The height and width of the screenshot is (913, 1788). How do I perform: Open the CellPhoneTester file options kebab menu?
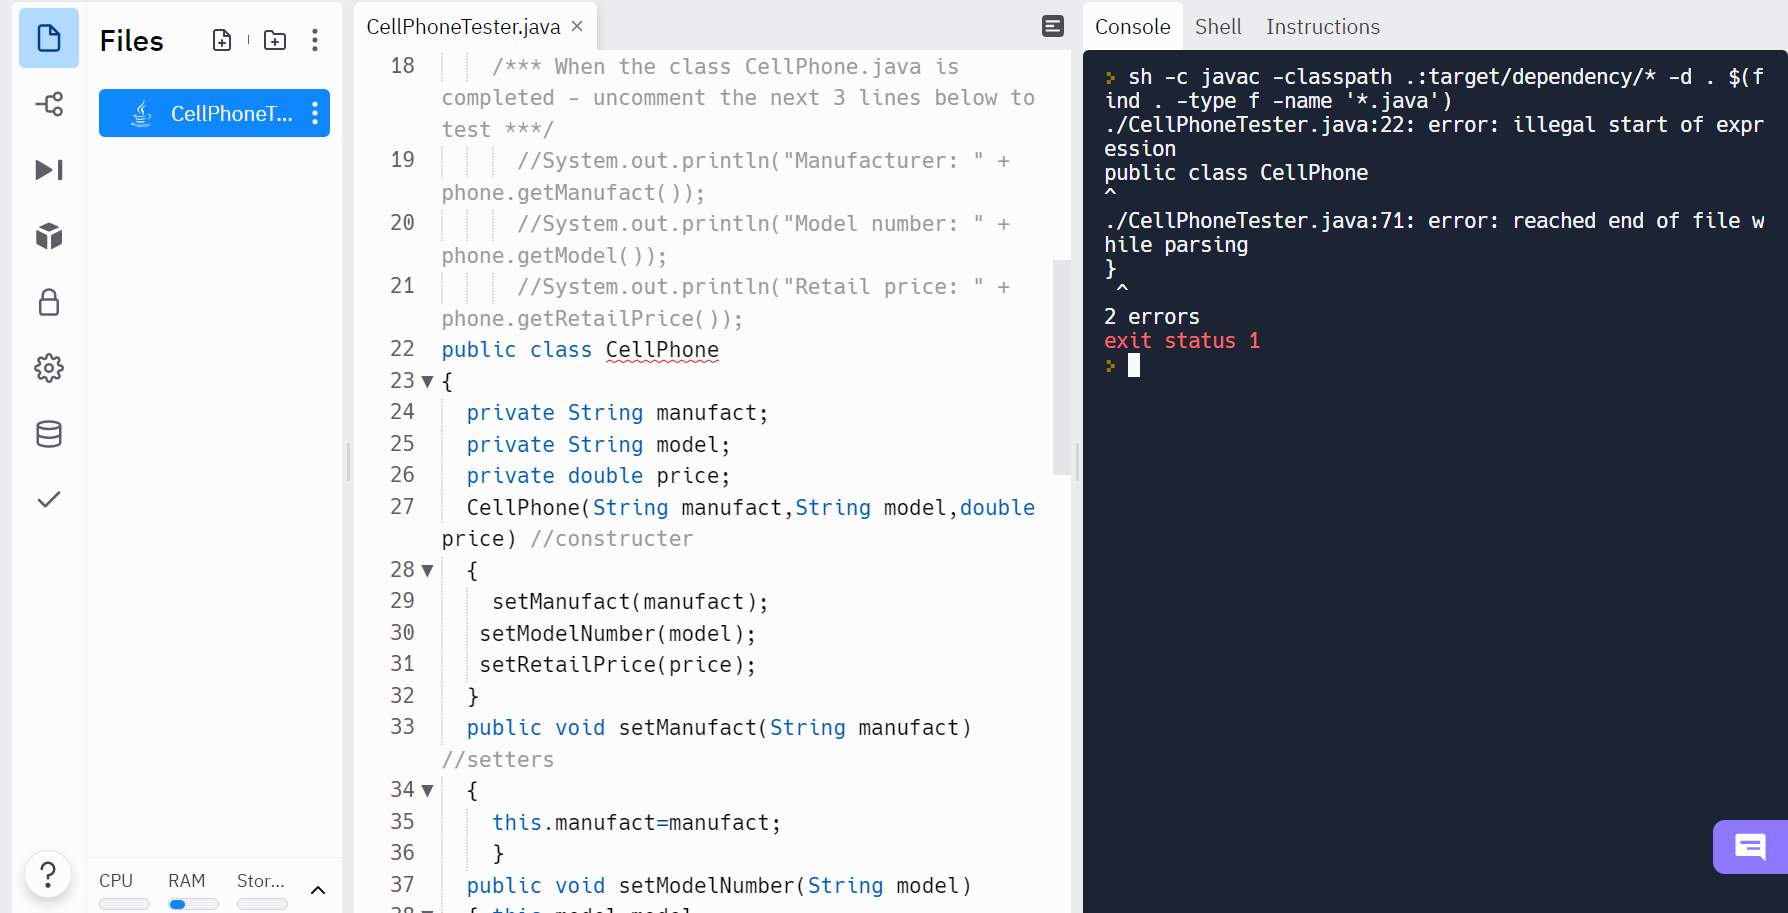coord(316,113)
